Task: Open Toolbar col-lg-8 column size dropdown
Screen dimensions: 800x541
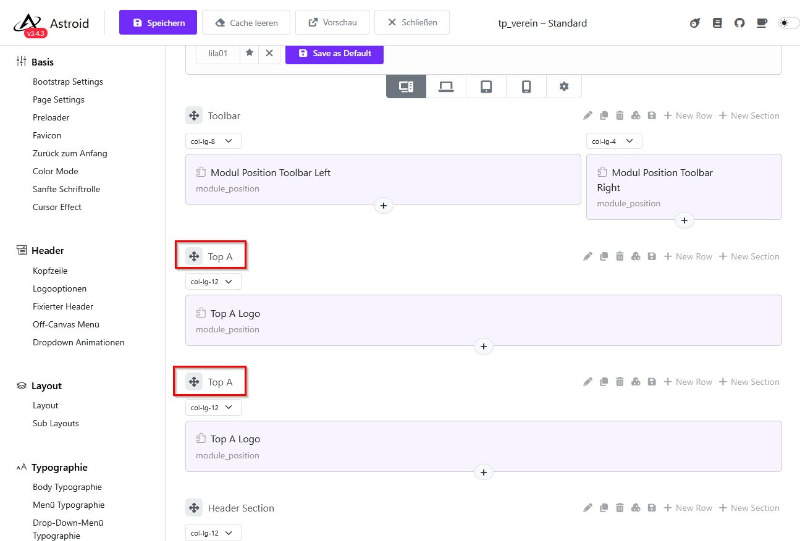Action: [x=213, y=141]
